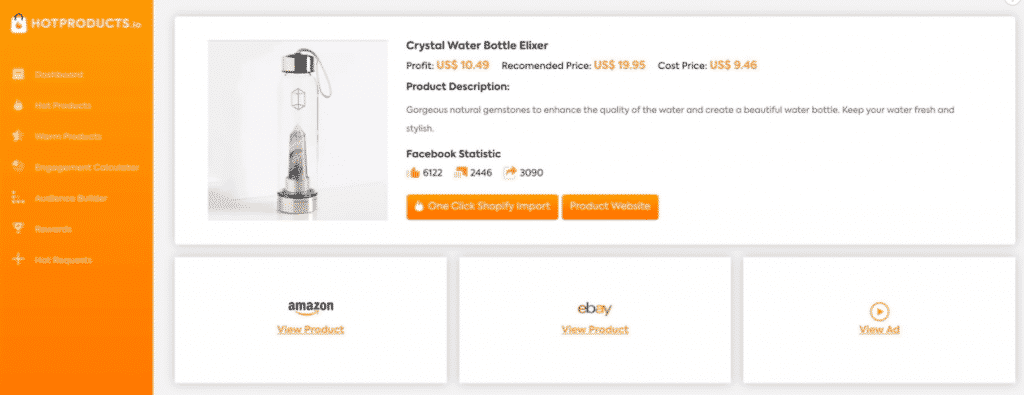The width and height of the screenshot is (1024, 395).
Task: Click the Audience Builder icon
Action: 18,198
